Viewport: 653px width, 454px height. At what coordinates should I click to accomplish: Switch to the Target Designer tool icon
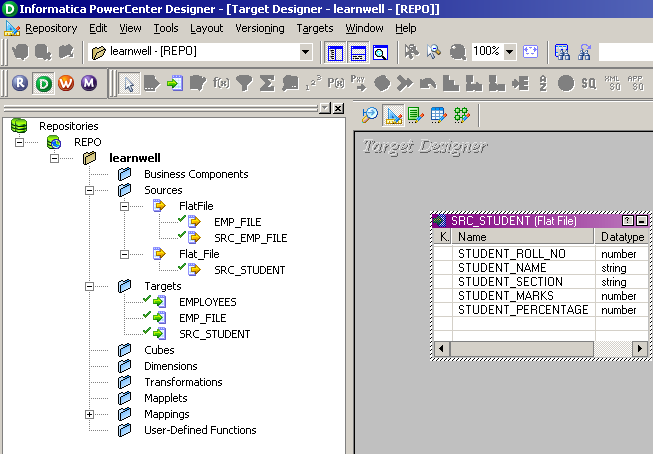[393, 115]
